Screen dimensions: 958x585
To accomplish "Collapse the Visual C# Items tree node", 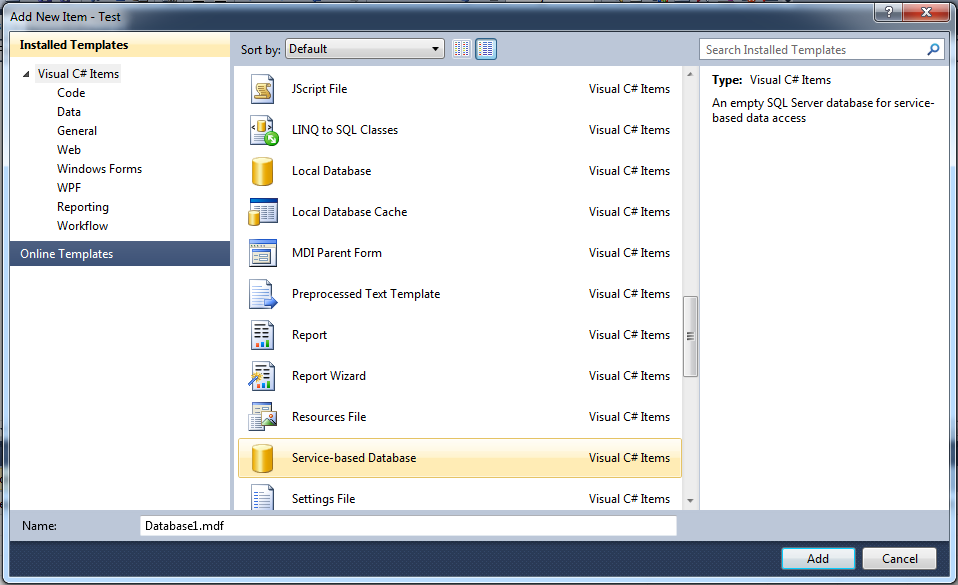I will [26, 74].
